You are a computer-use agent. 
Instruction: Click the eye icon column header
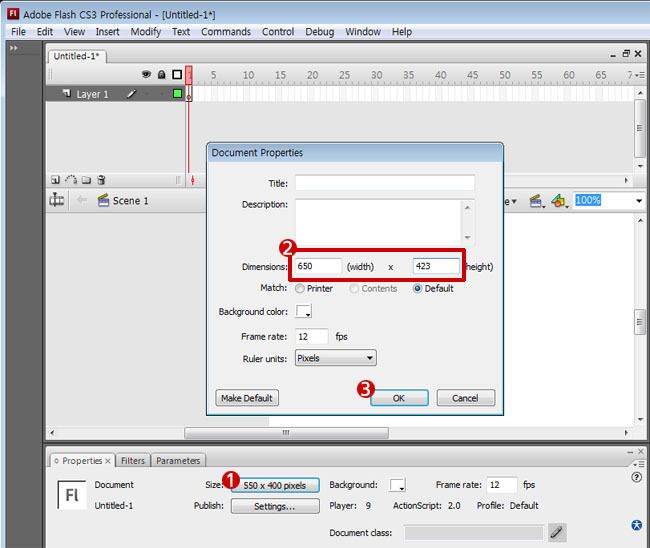click(x=146, y=75)
